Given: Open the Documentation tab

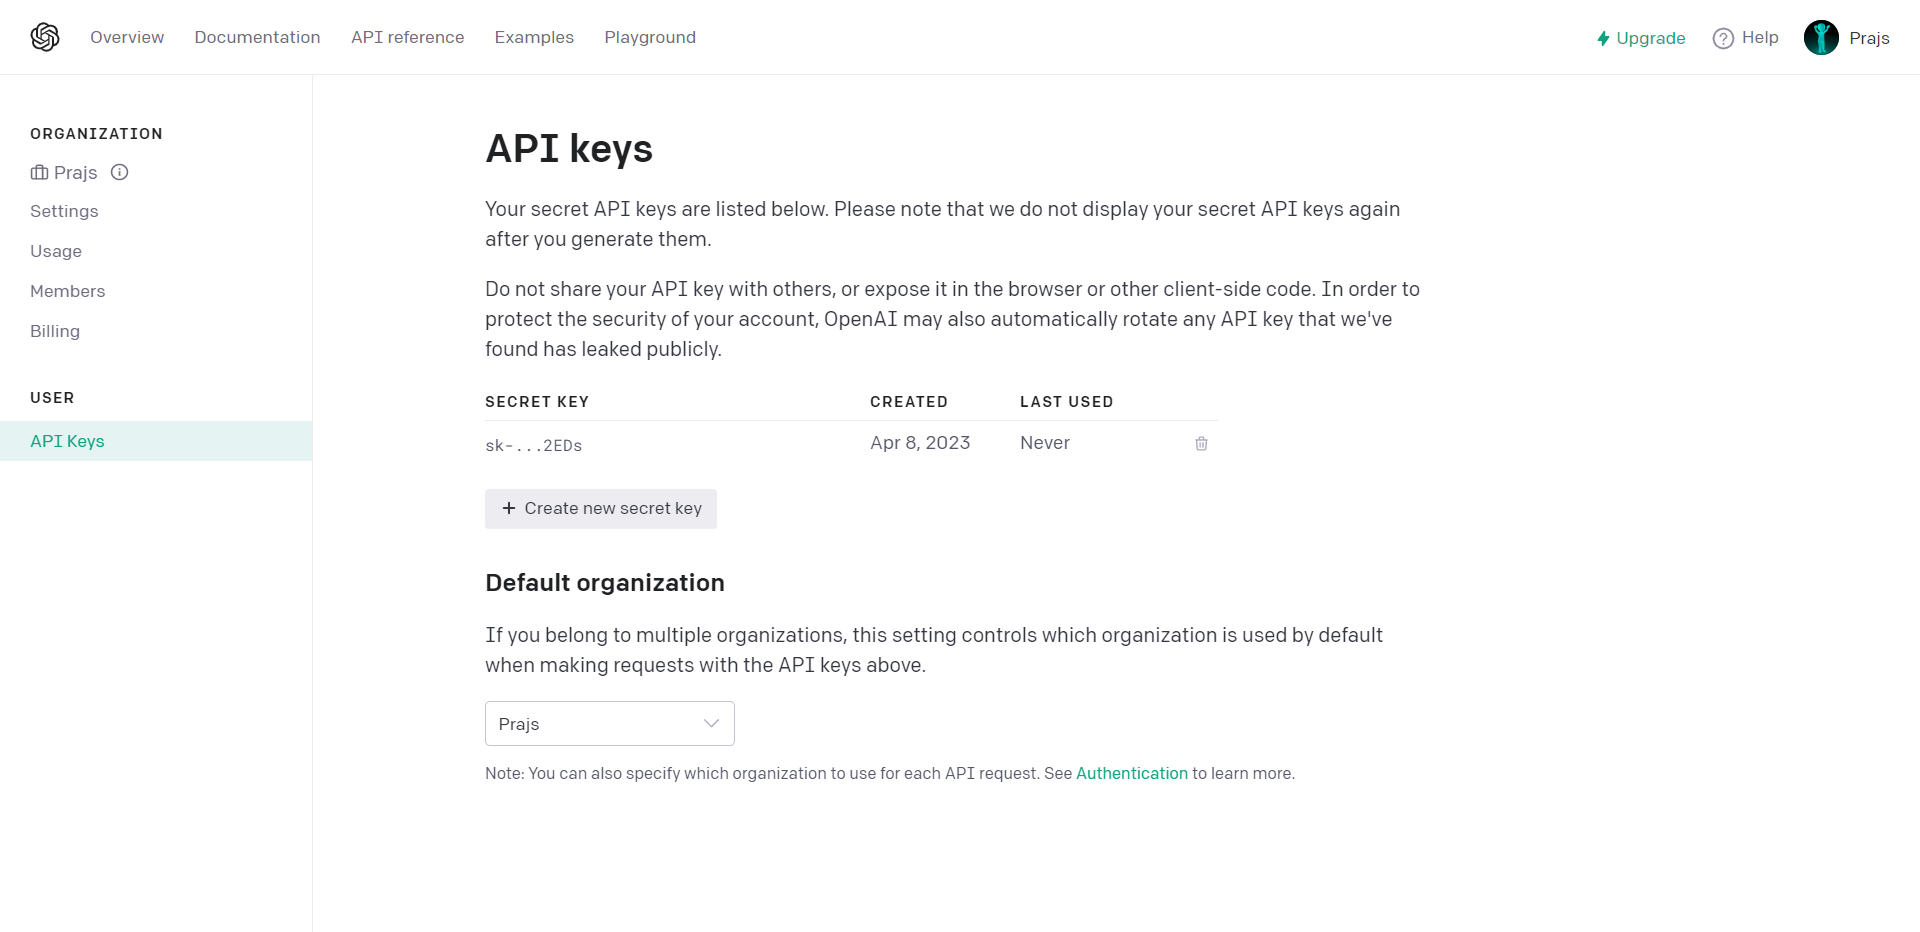Looking at the screenshot, I should pyautogui.click(x=257, y=37).
